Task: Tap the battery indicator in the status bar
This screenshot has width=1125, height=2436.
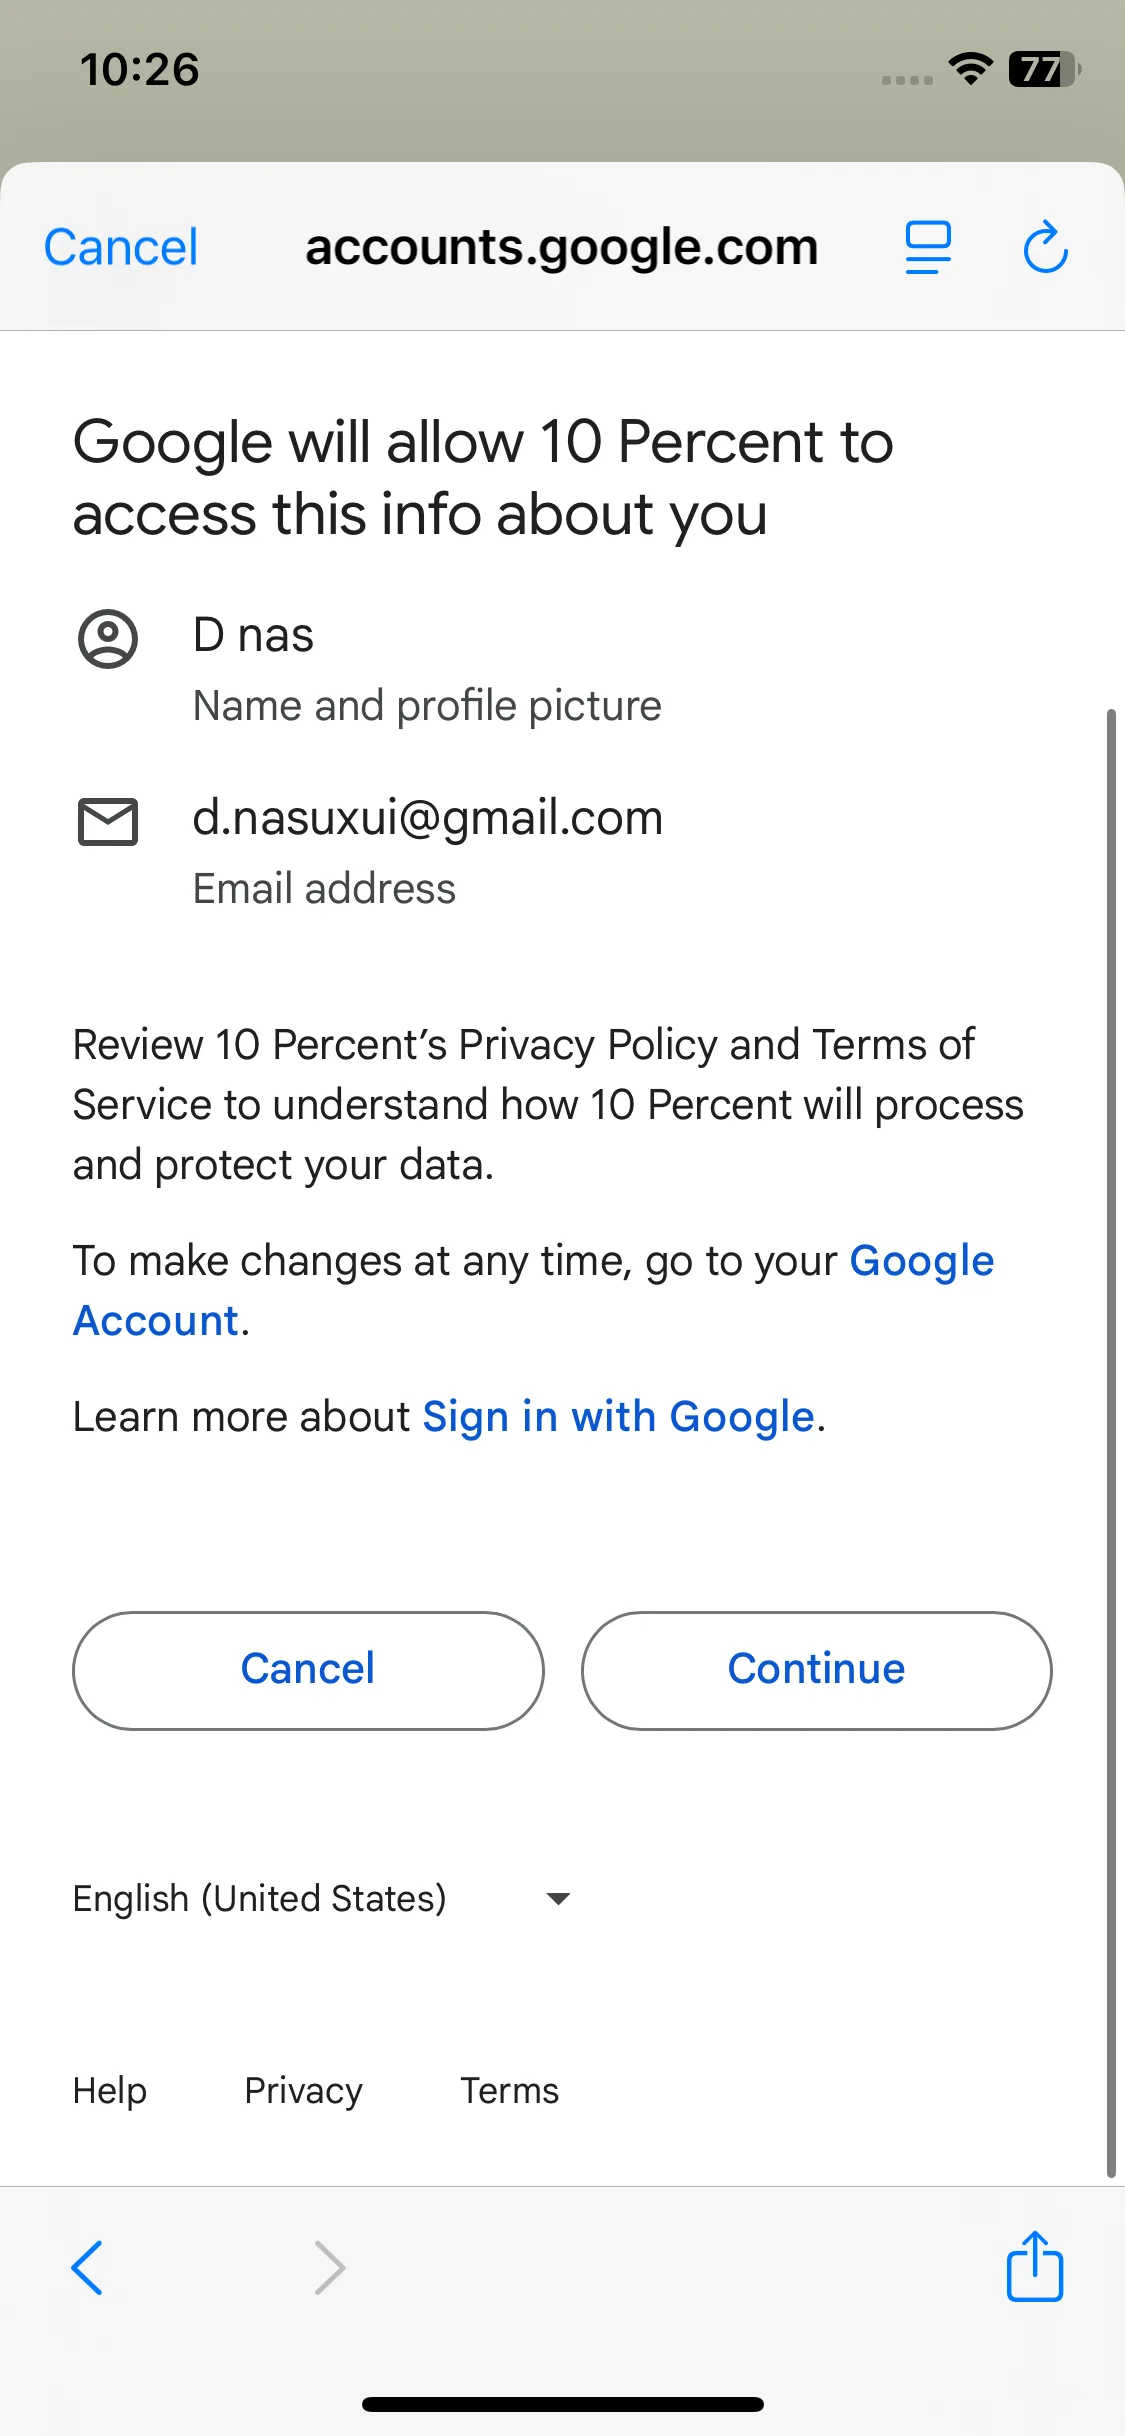Action: [x=1044, y=69]
